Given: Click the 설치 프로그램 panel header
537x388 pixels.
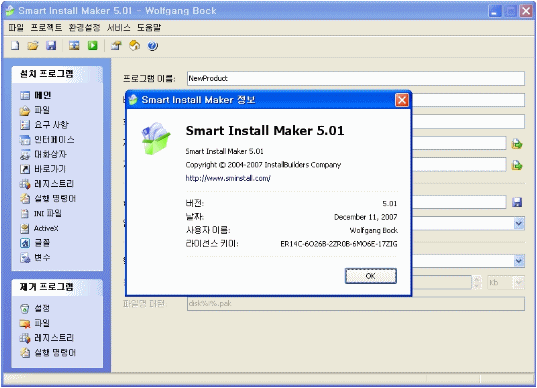Looking at the screenshot, I should tap(57, 74).
